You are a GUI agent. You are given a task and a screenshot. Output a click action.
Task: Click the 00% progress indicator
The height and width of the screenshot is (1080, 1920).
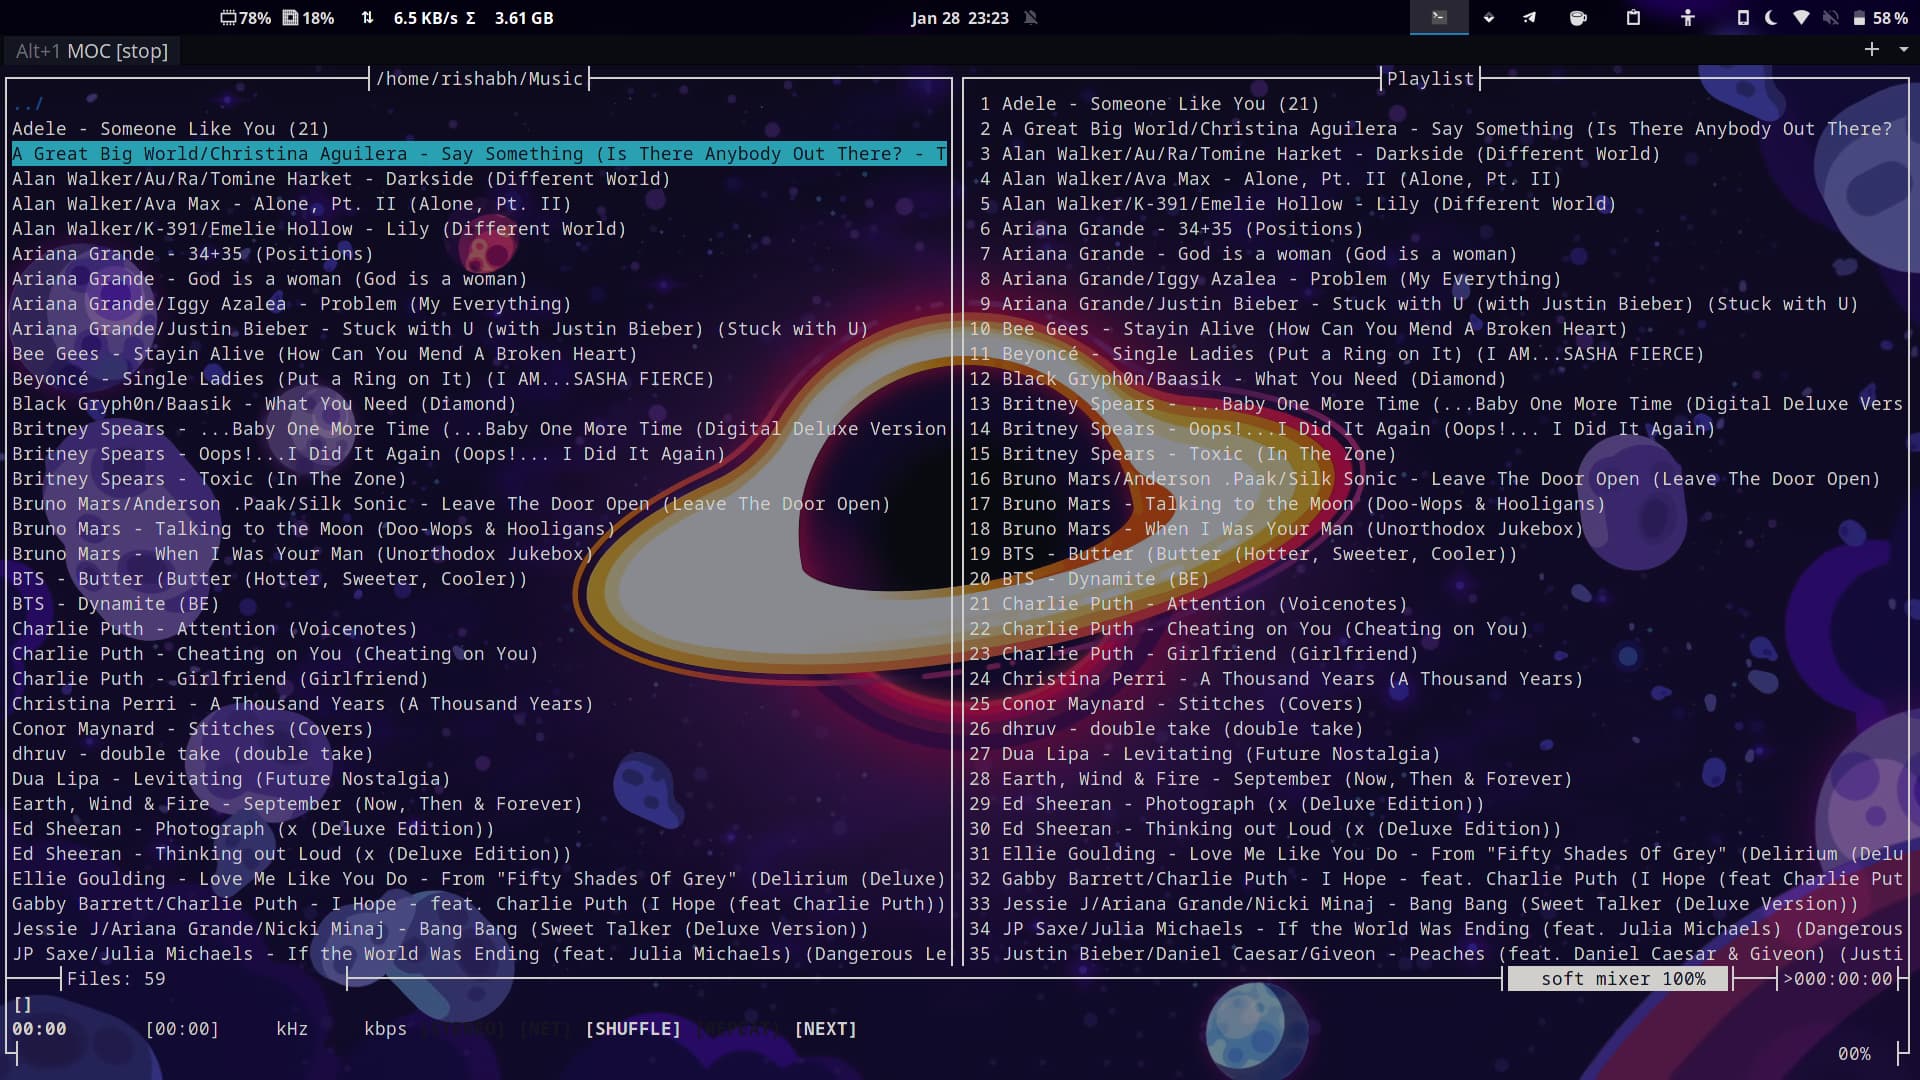point(1854,1054)
